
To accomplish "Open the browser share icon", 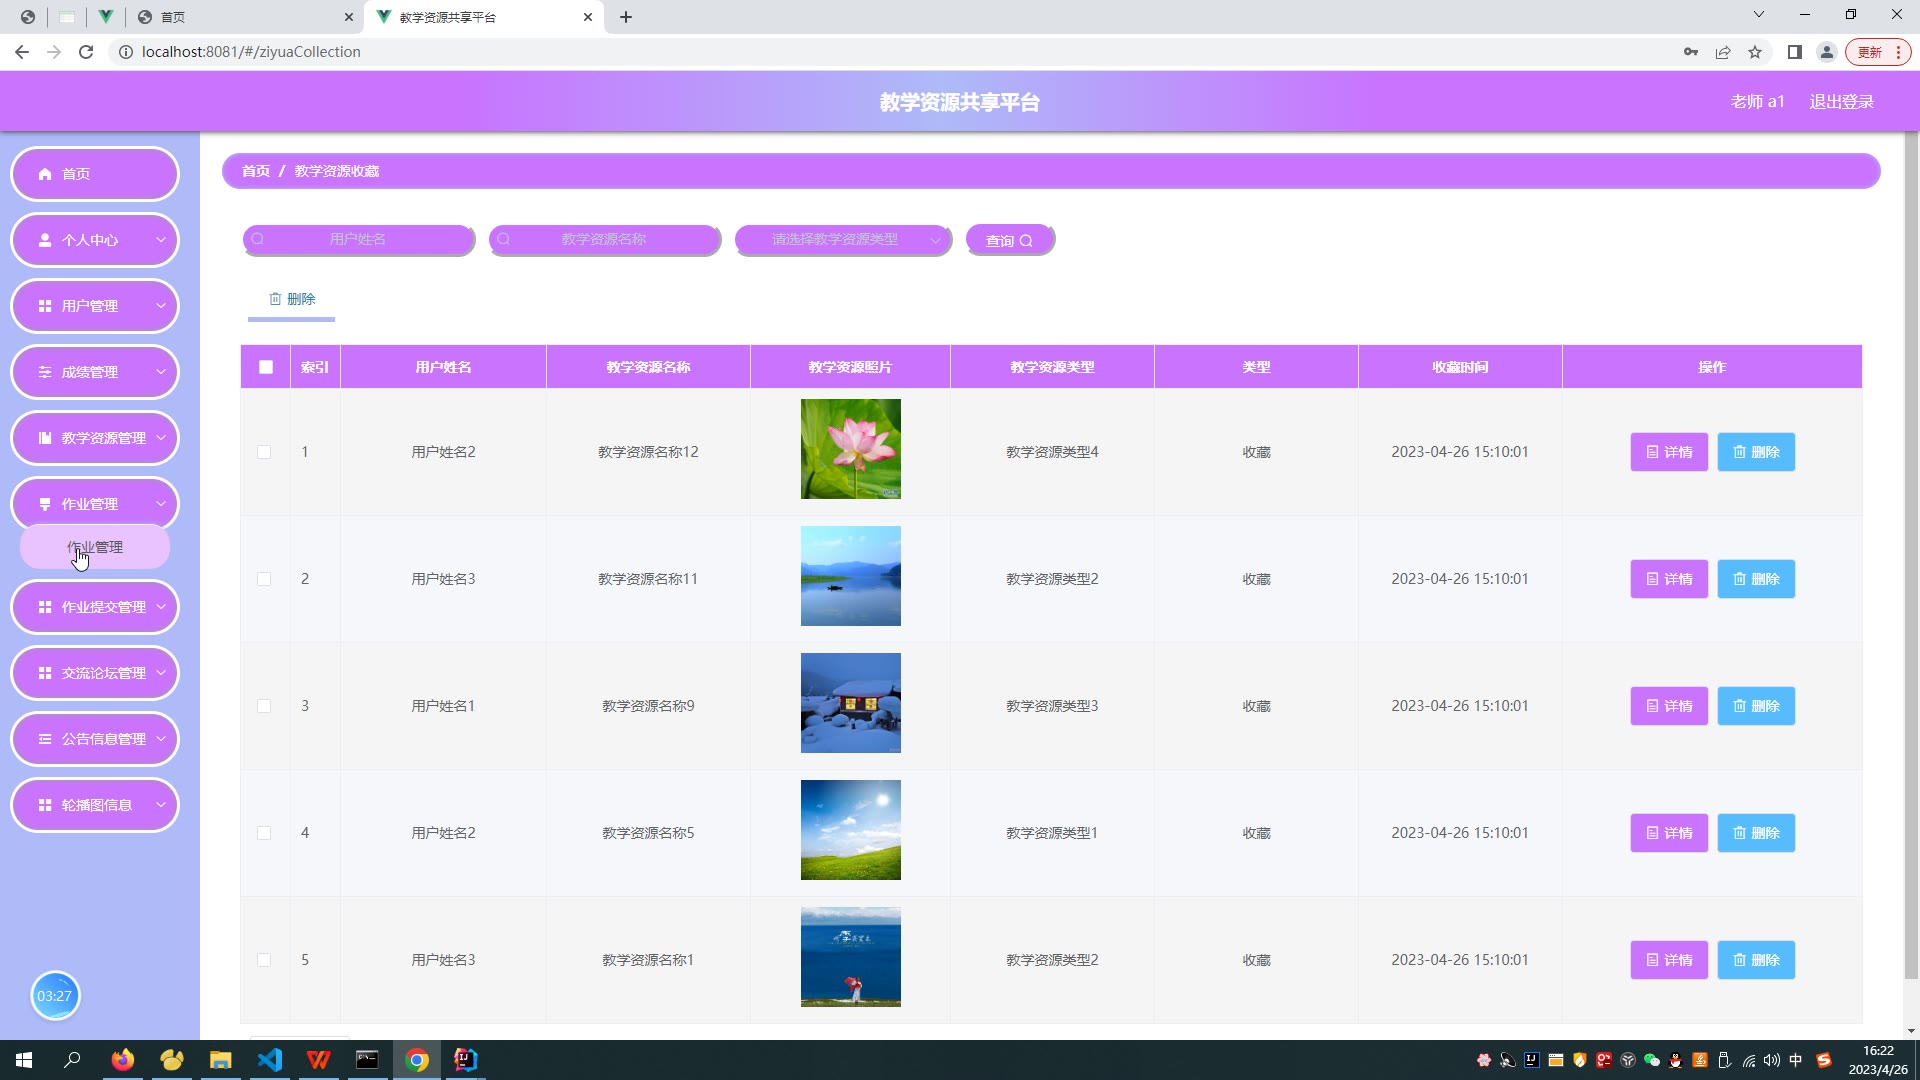I will 1723,52.
